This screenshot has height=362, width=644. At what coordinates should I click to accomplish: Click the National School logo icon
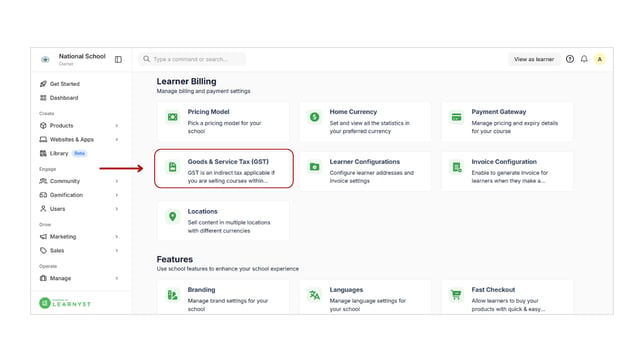(x=45, y=60)
